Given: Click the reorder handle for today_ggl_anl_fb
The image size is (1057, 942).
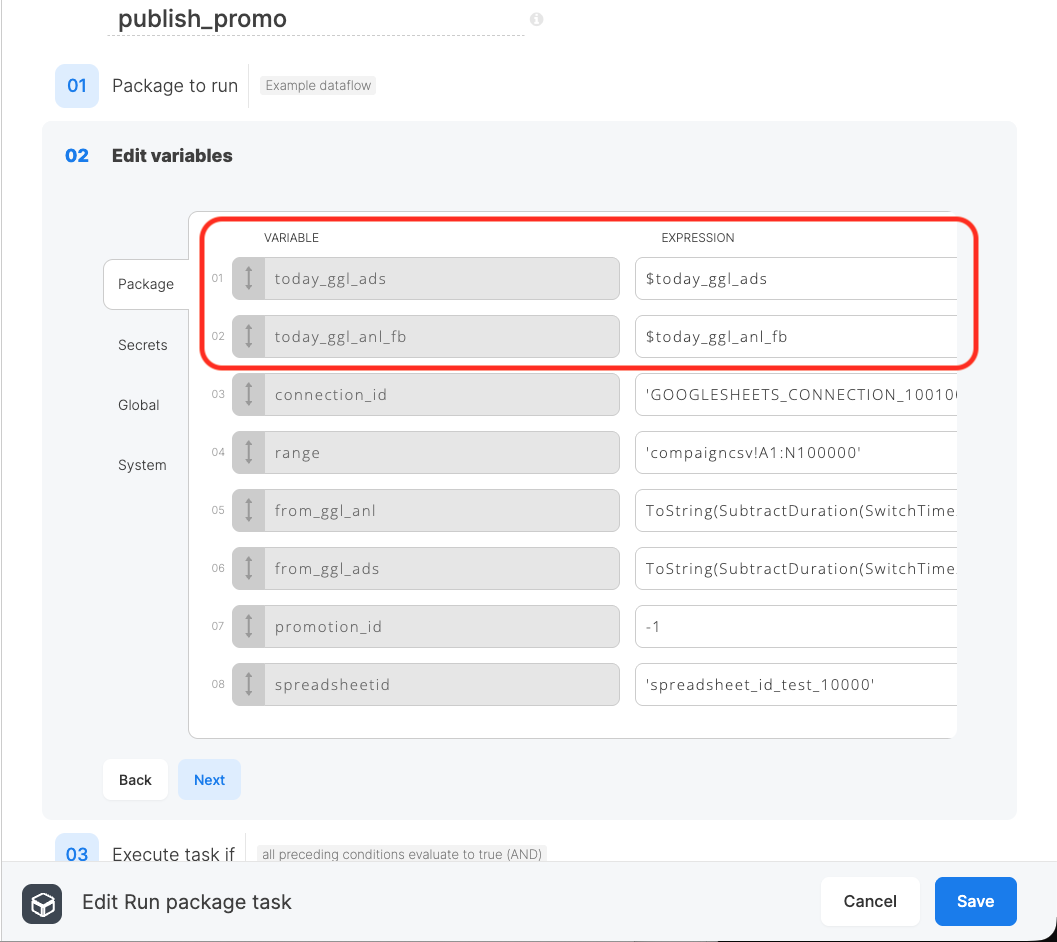Looking at the screenshot, I should 249,336.
